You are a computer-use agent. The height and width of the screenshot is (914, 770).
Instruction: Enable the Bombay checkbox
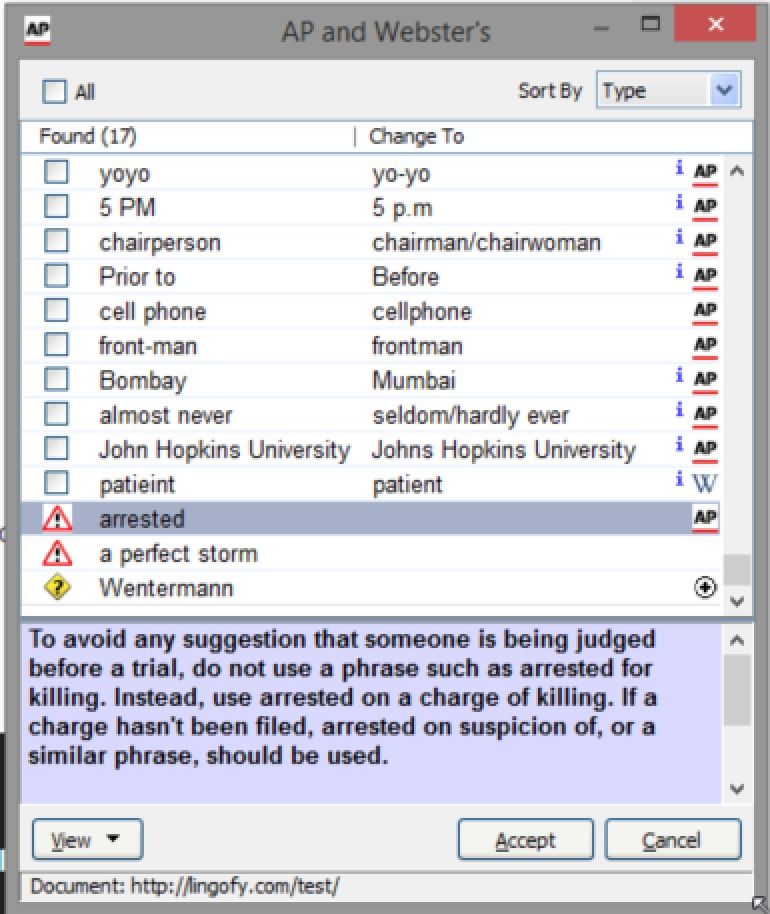[x=56, y=379]
